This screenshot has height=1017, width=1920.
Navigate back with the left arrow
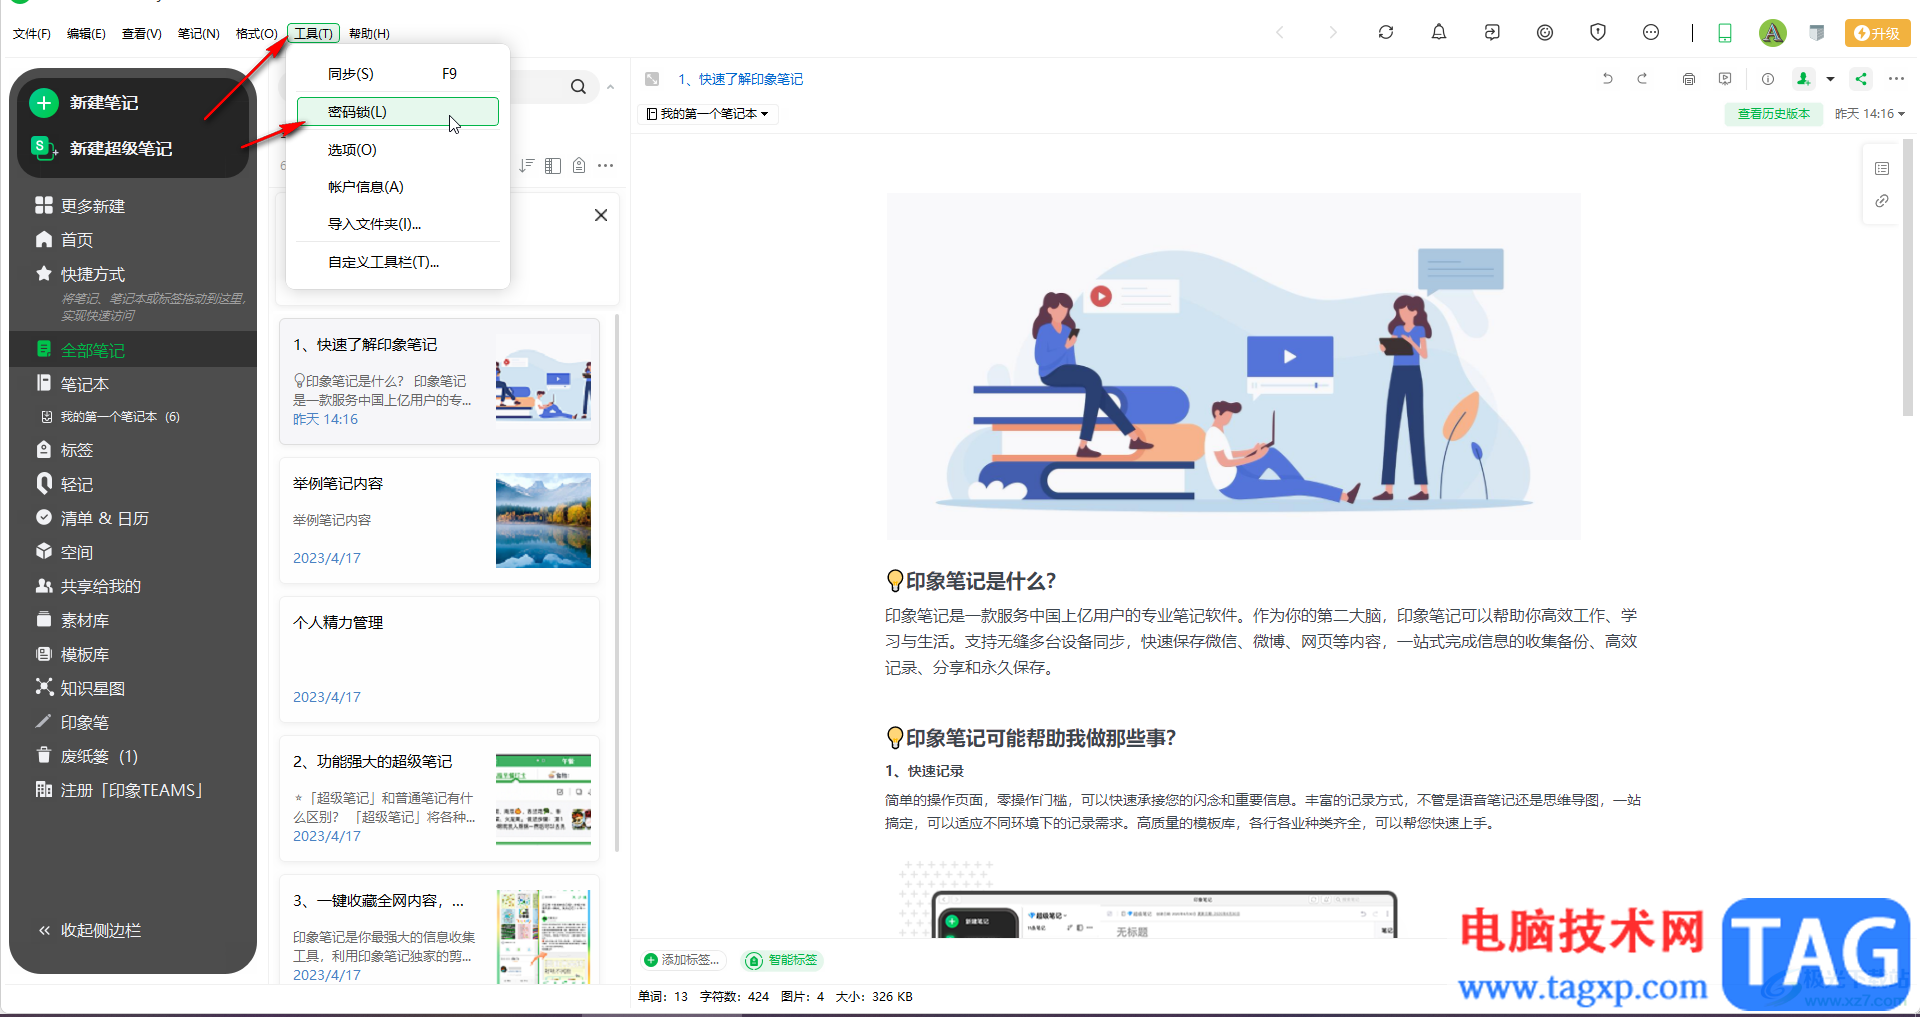click(1280, 32)
